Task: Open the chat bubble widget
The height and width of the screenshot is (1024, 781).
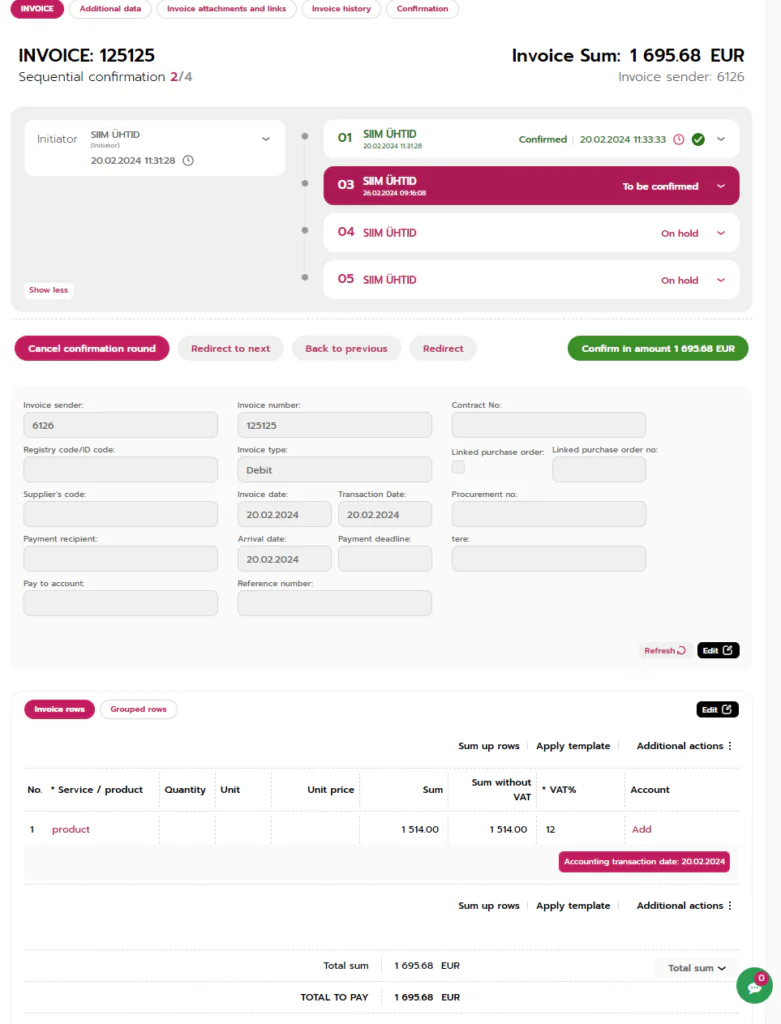Action: tap(753, 985)
